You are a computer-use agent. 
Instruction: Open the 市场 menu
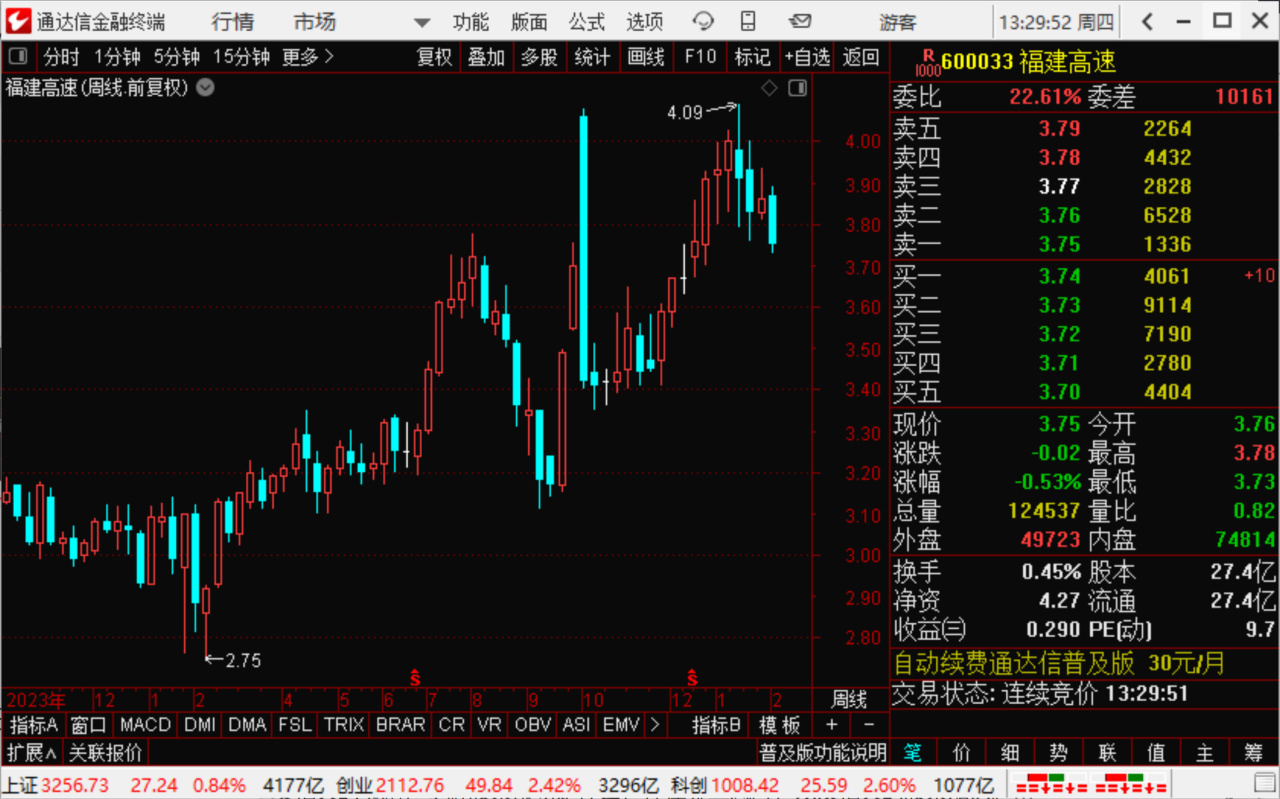point(315,21)
